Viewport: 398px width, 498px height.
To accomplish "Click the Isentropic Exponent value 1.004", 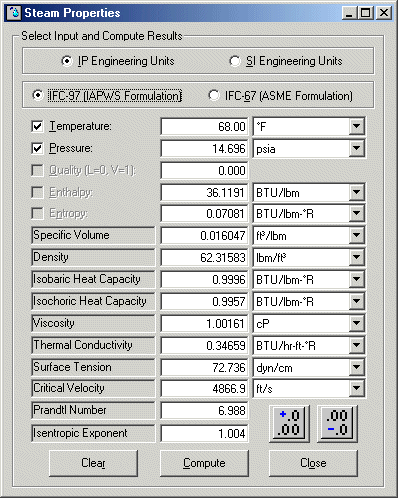I will pos(204,433).
